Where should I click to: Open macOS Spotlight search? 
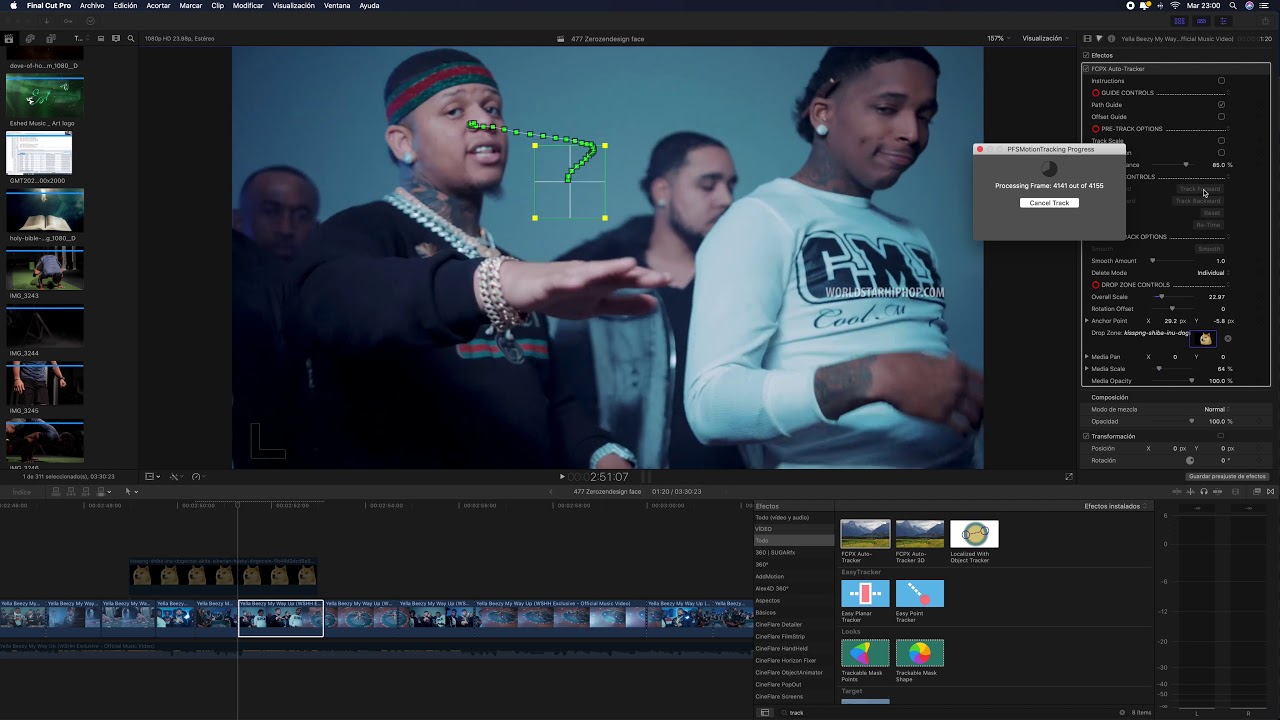point(1231,5)
